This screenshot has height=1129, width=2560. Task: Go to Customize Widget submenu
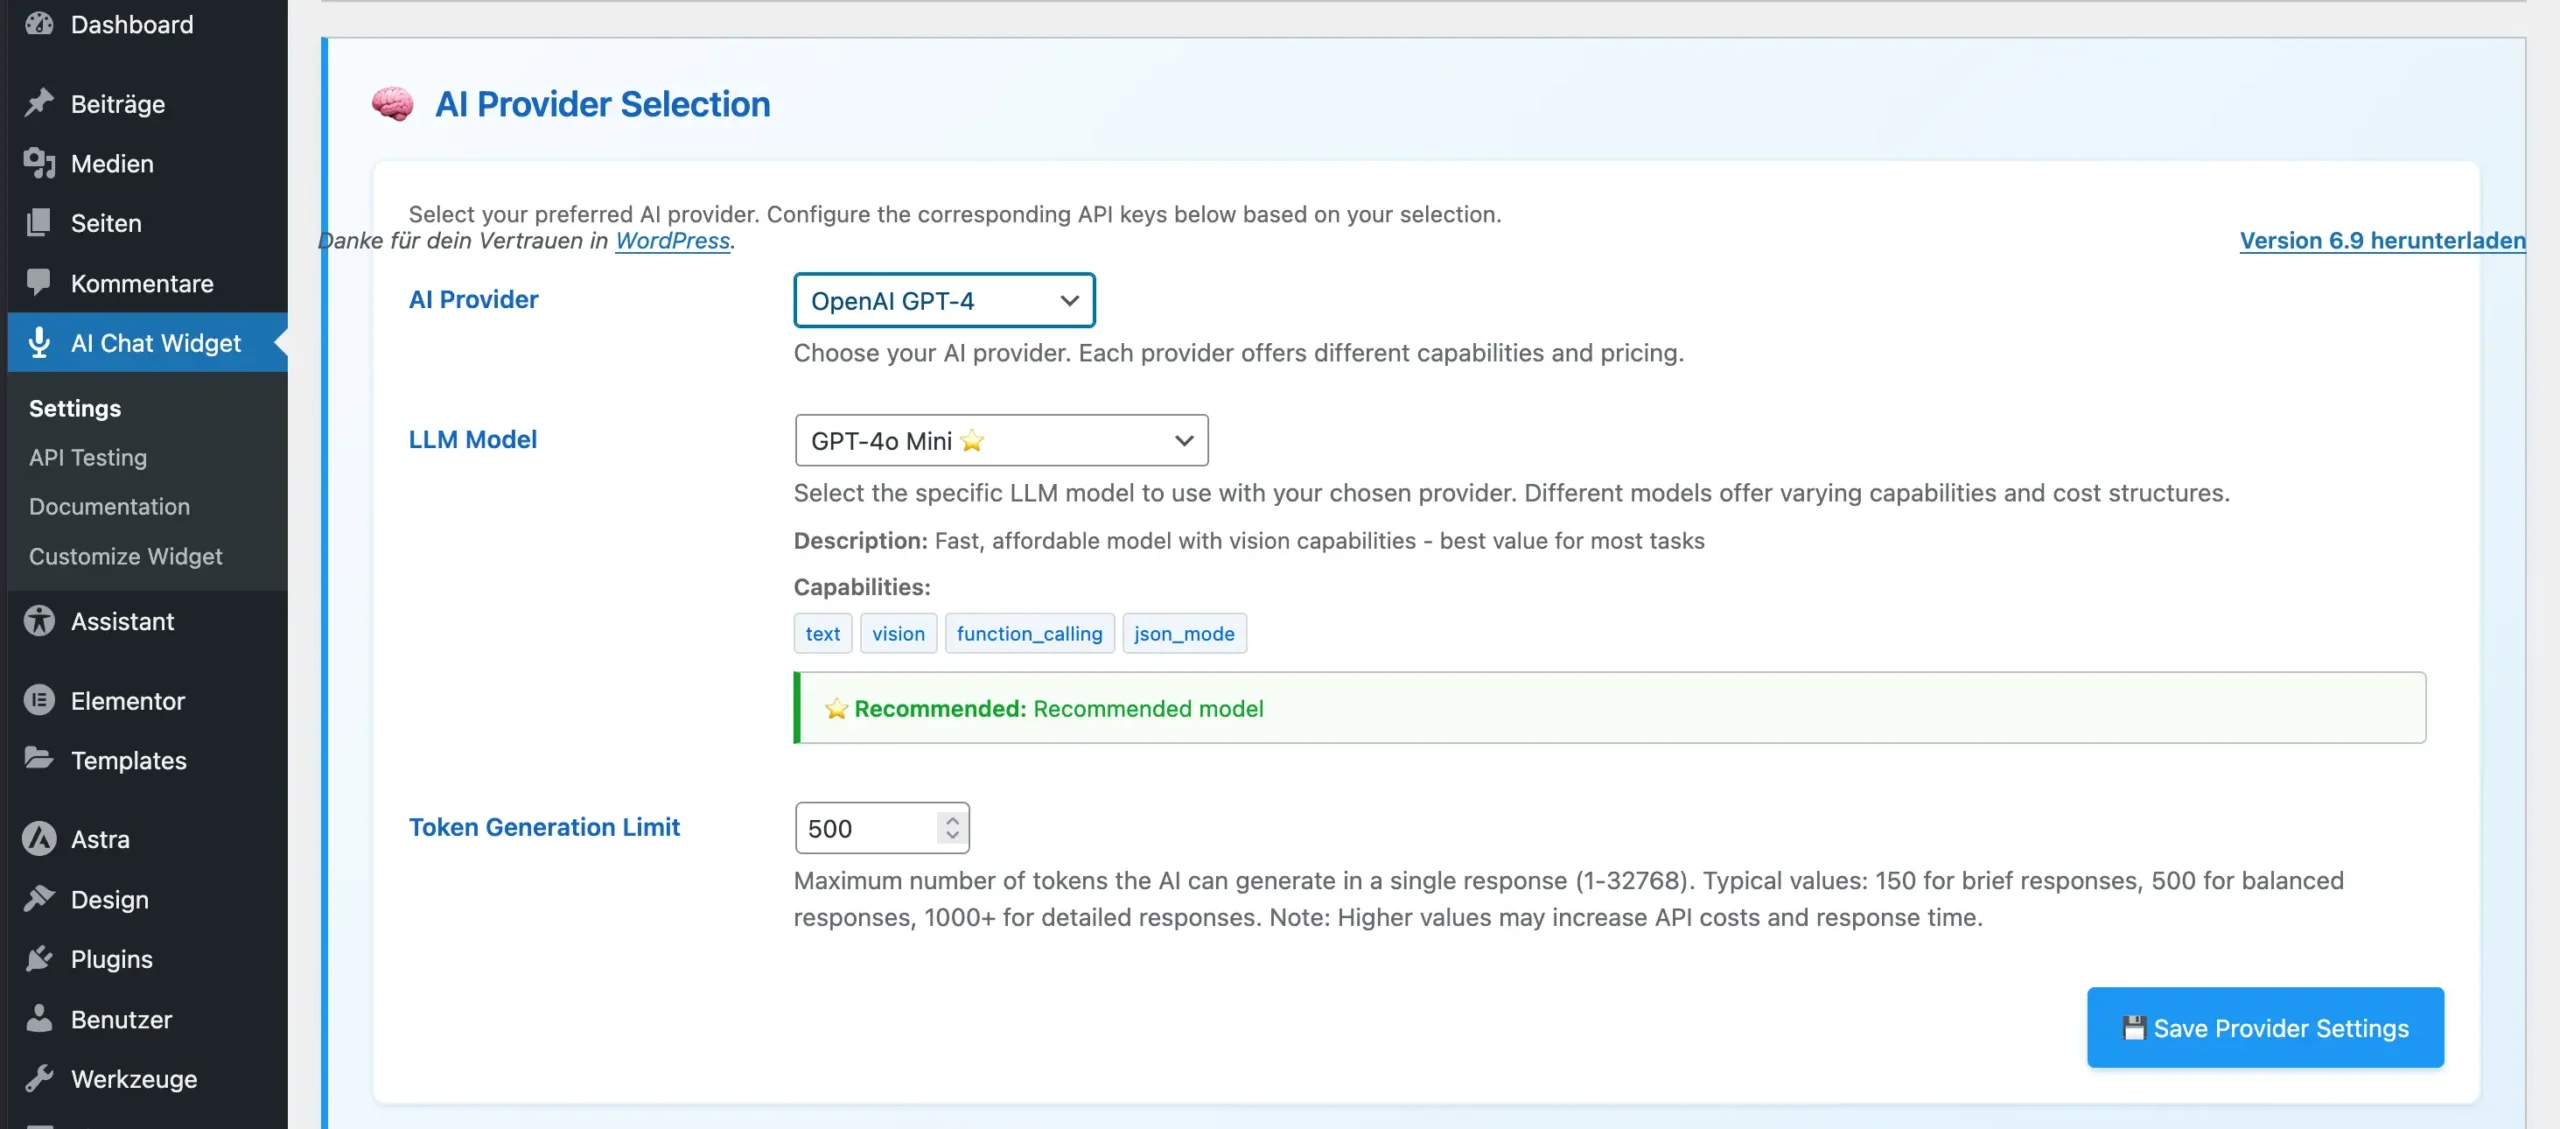[x=125, y=556]
